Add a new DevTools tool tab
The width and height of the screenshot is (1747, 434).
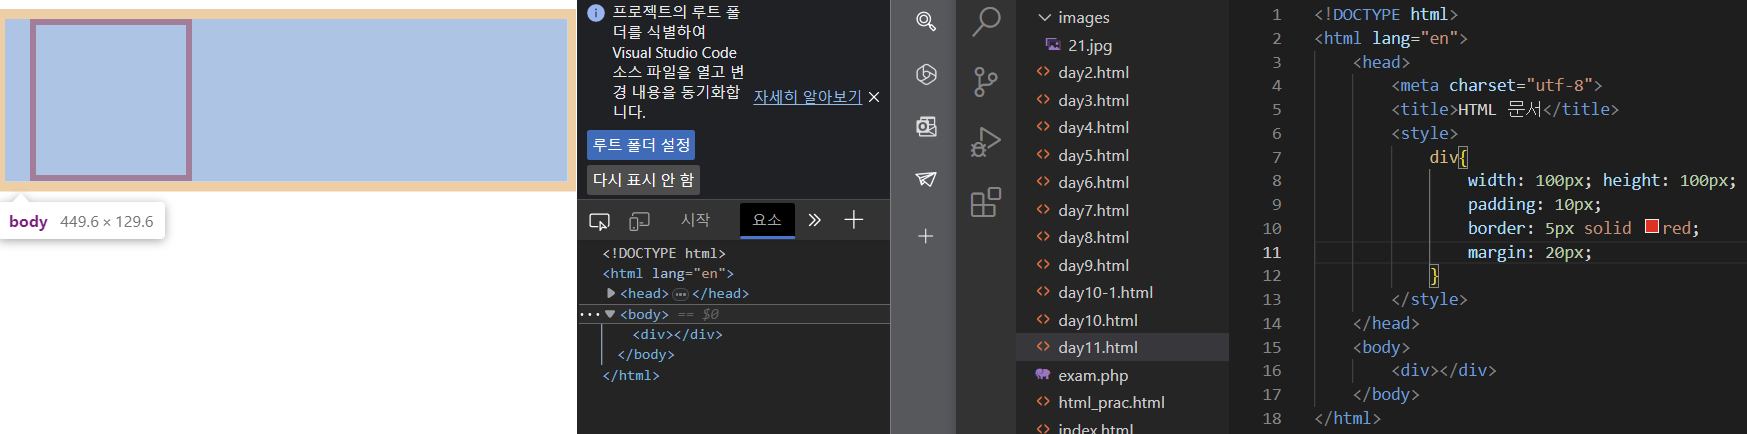click(854, 220)
